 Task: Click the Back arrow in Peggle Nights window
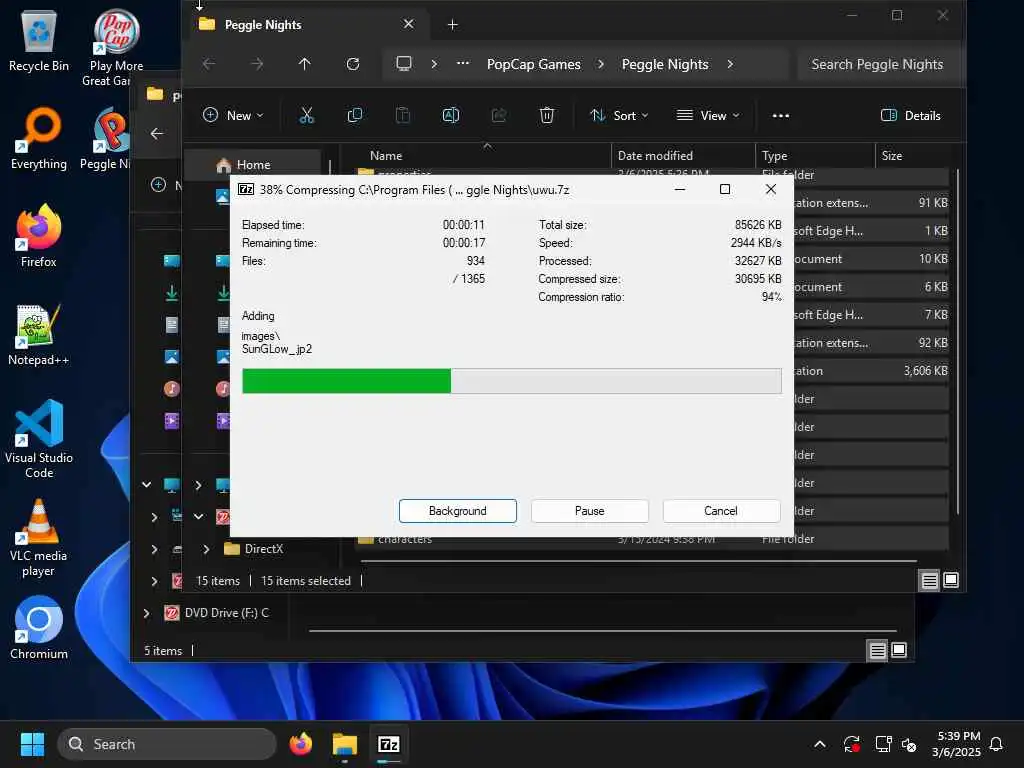pos(209,64)
